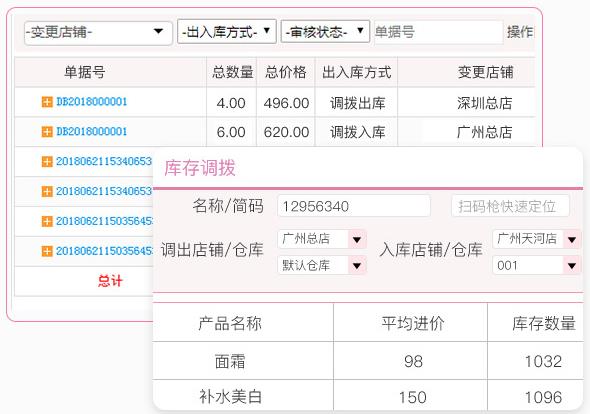Image resolution: width=590 pixels, height=414 pixels.
Task: Click the 496.00 price cell
Action: click(x=286, y=103)
